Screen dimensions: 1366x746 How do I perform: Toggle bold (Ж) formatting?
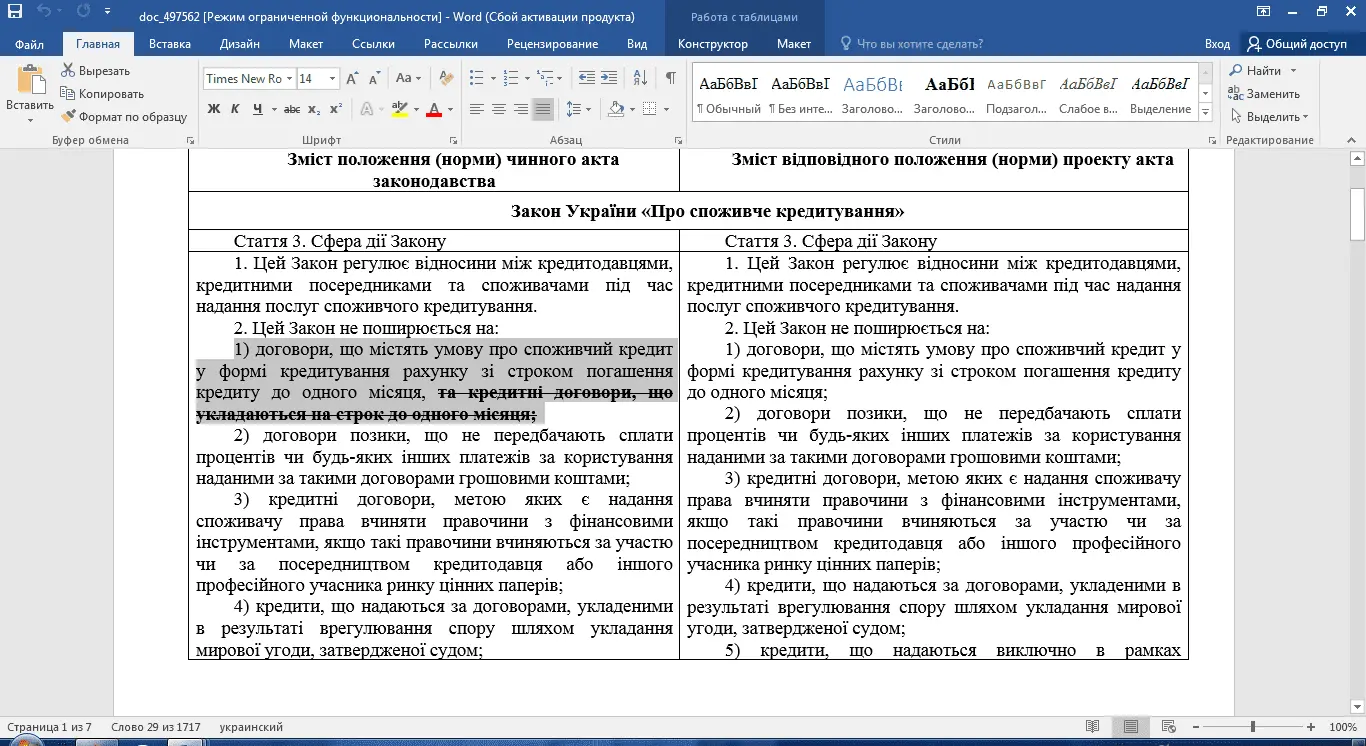[213, 109]
